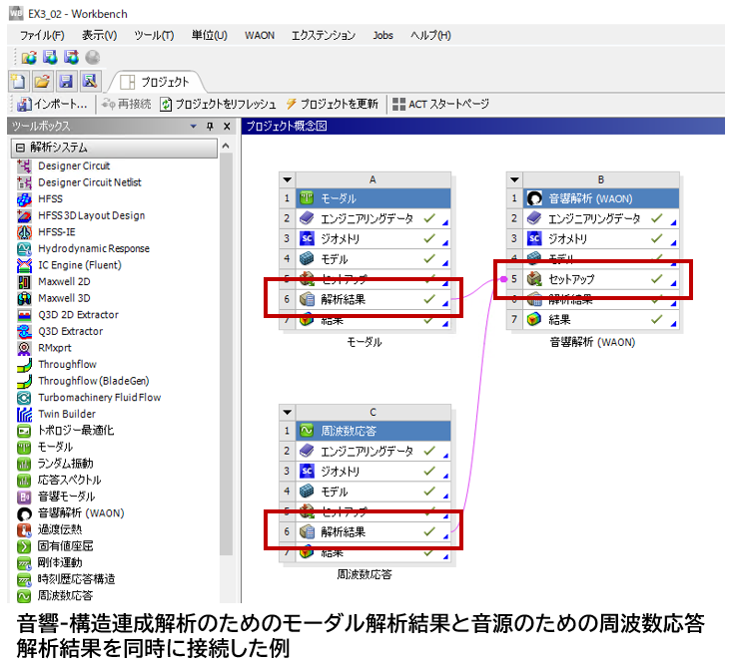Select 音響解析 (WAON) in toolbox

tap(81, 513)
